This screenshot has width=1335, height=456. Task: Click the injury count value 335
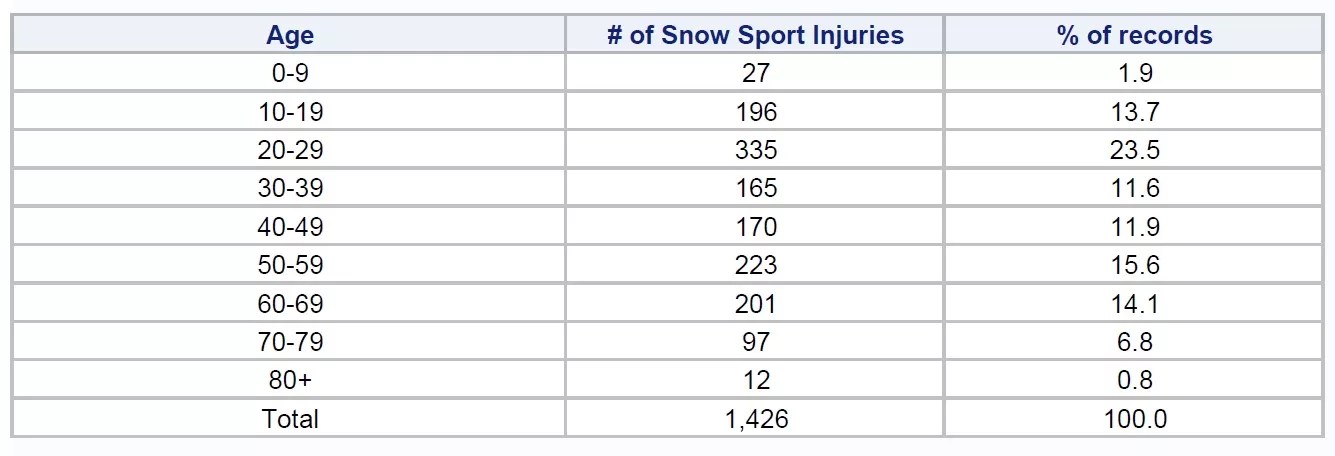[x=755, y=150]
